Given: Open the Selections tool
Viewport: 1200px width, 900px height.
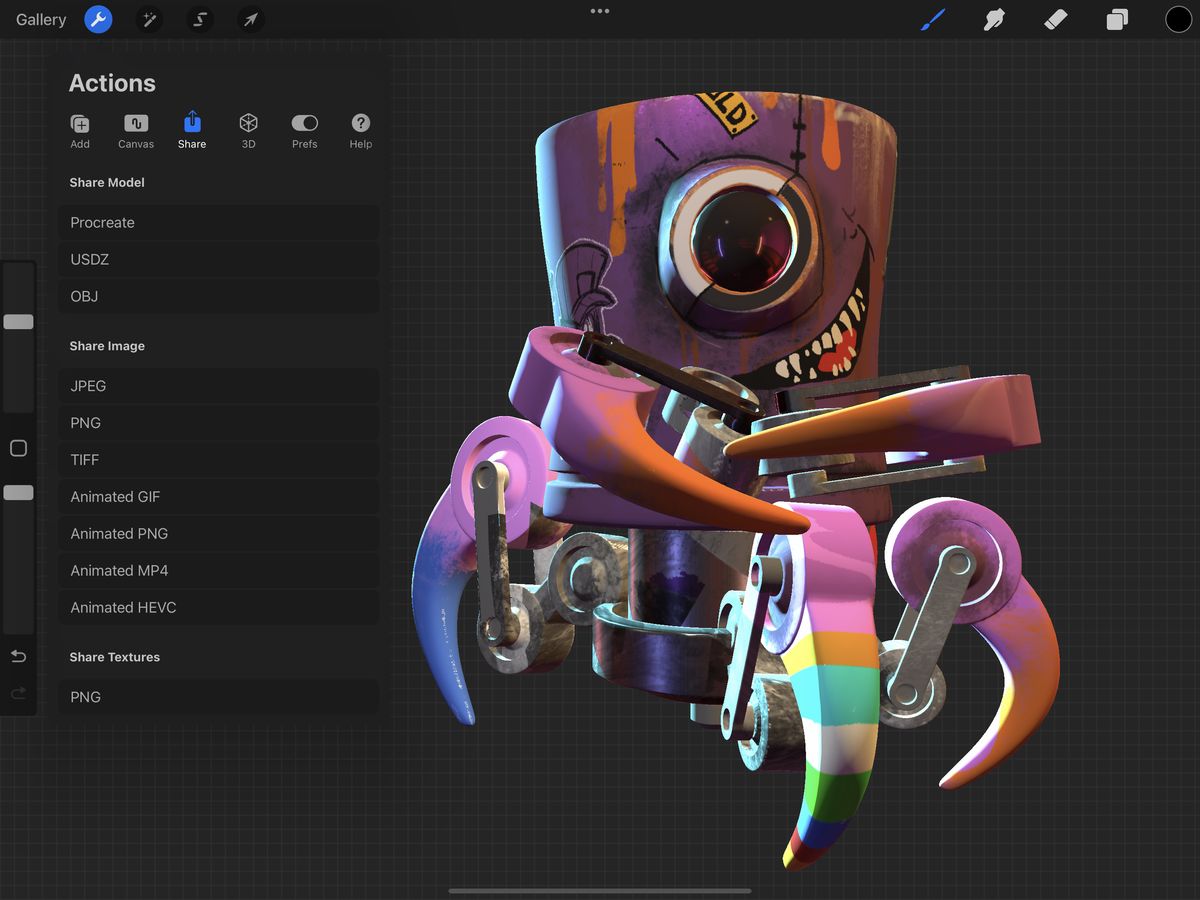Looking at the screenshot, I should [x=199, y=19].
